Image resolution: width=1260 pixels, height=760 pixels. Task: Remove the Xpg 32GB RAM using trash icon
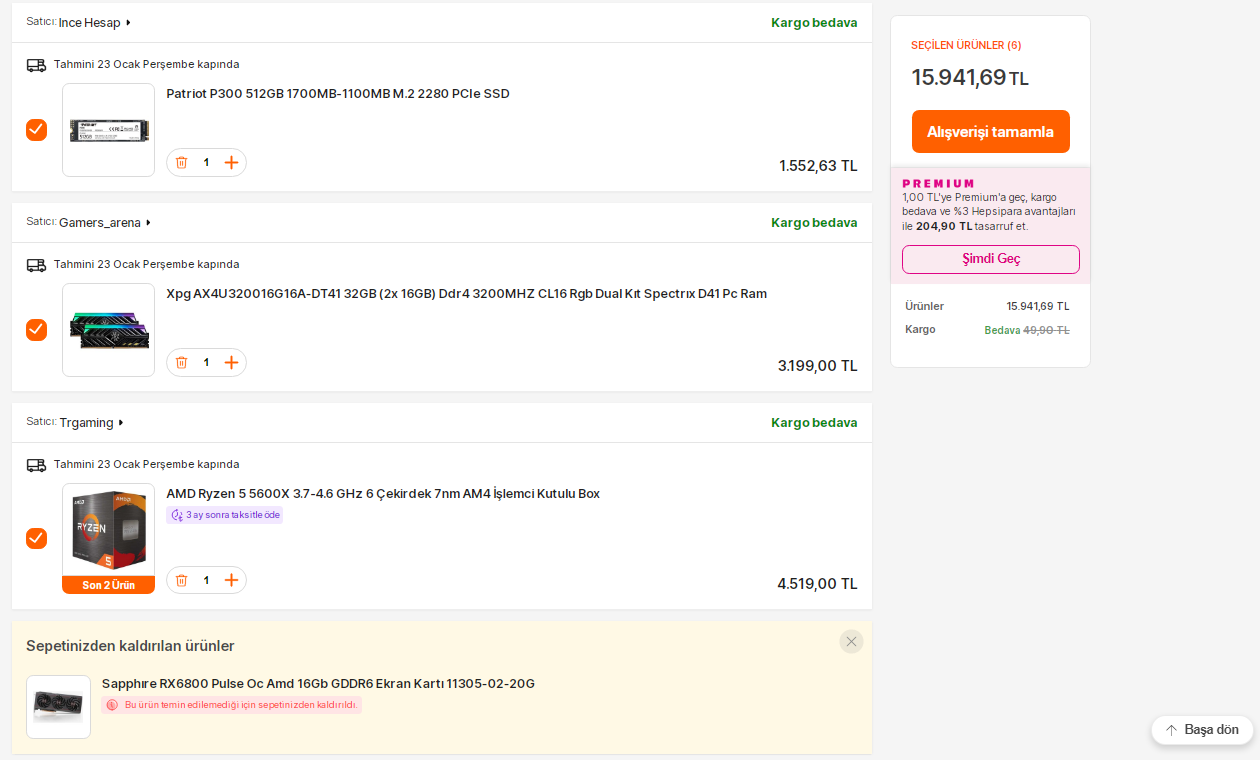coord(181,362)
